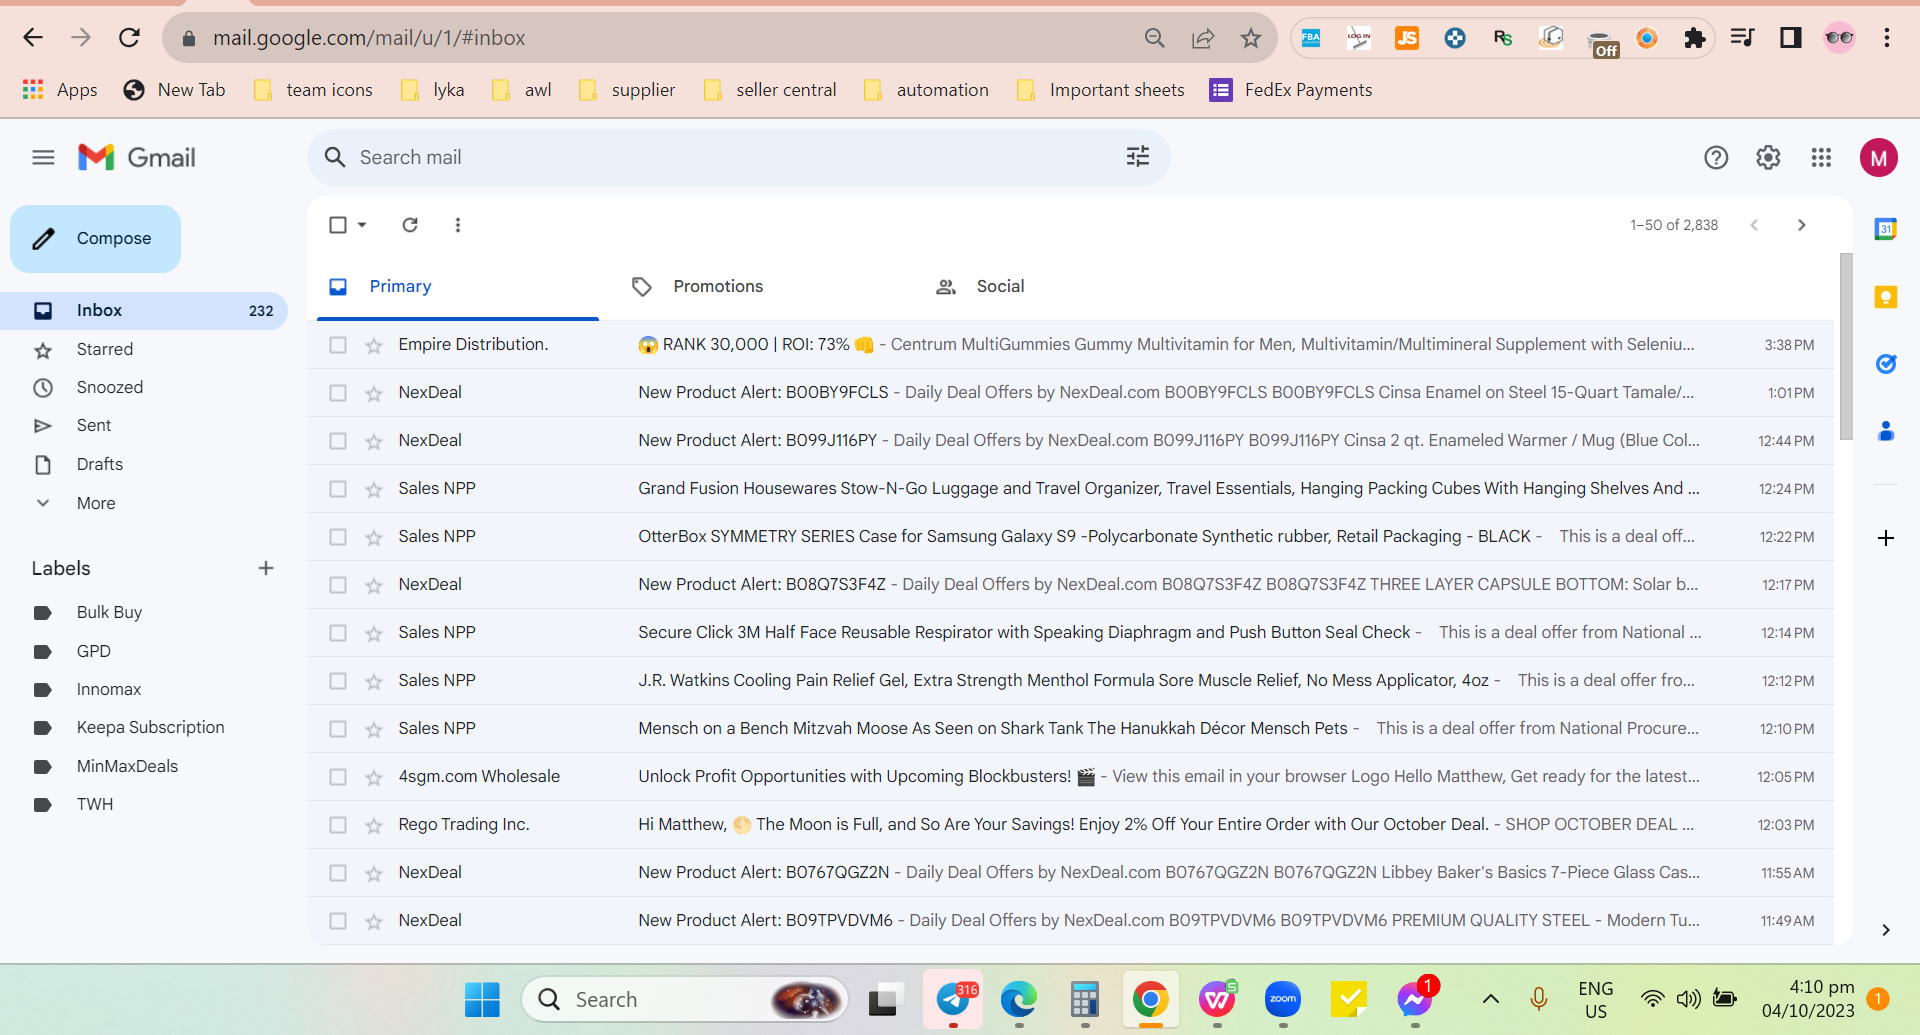Create a new label with plus
Screen dimensions: 1920x1035
[266, 568]
